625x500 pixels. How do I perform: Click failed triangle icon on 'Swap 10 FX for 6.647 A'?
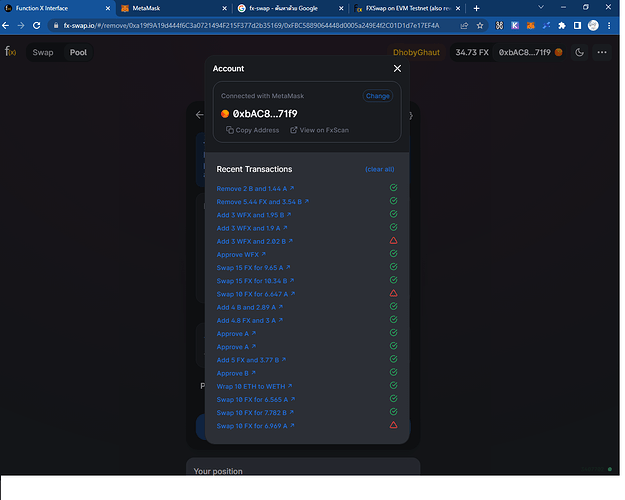[x=393, y=293]
